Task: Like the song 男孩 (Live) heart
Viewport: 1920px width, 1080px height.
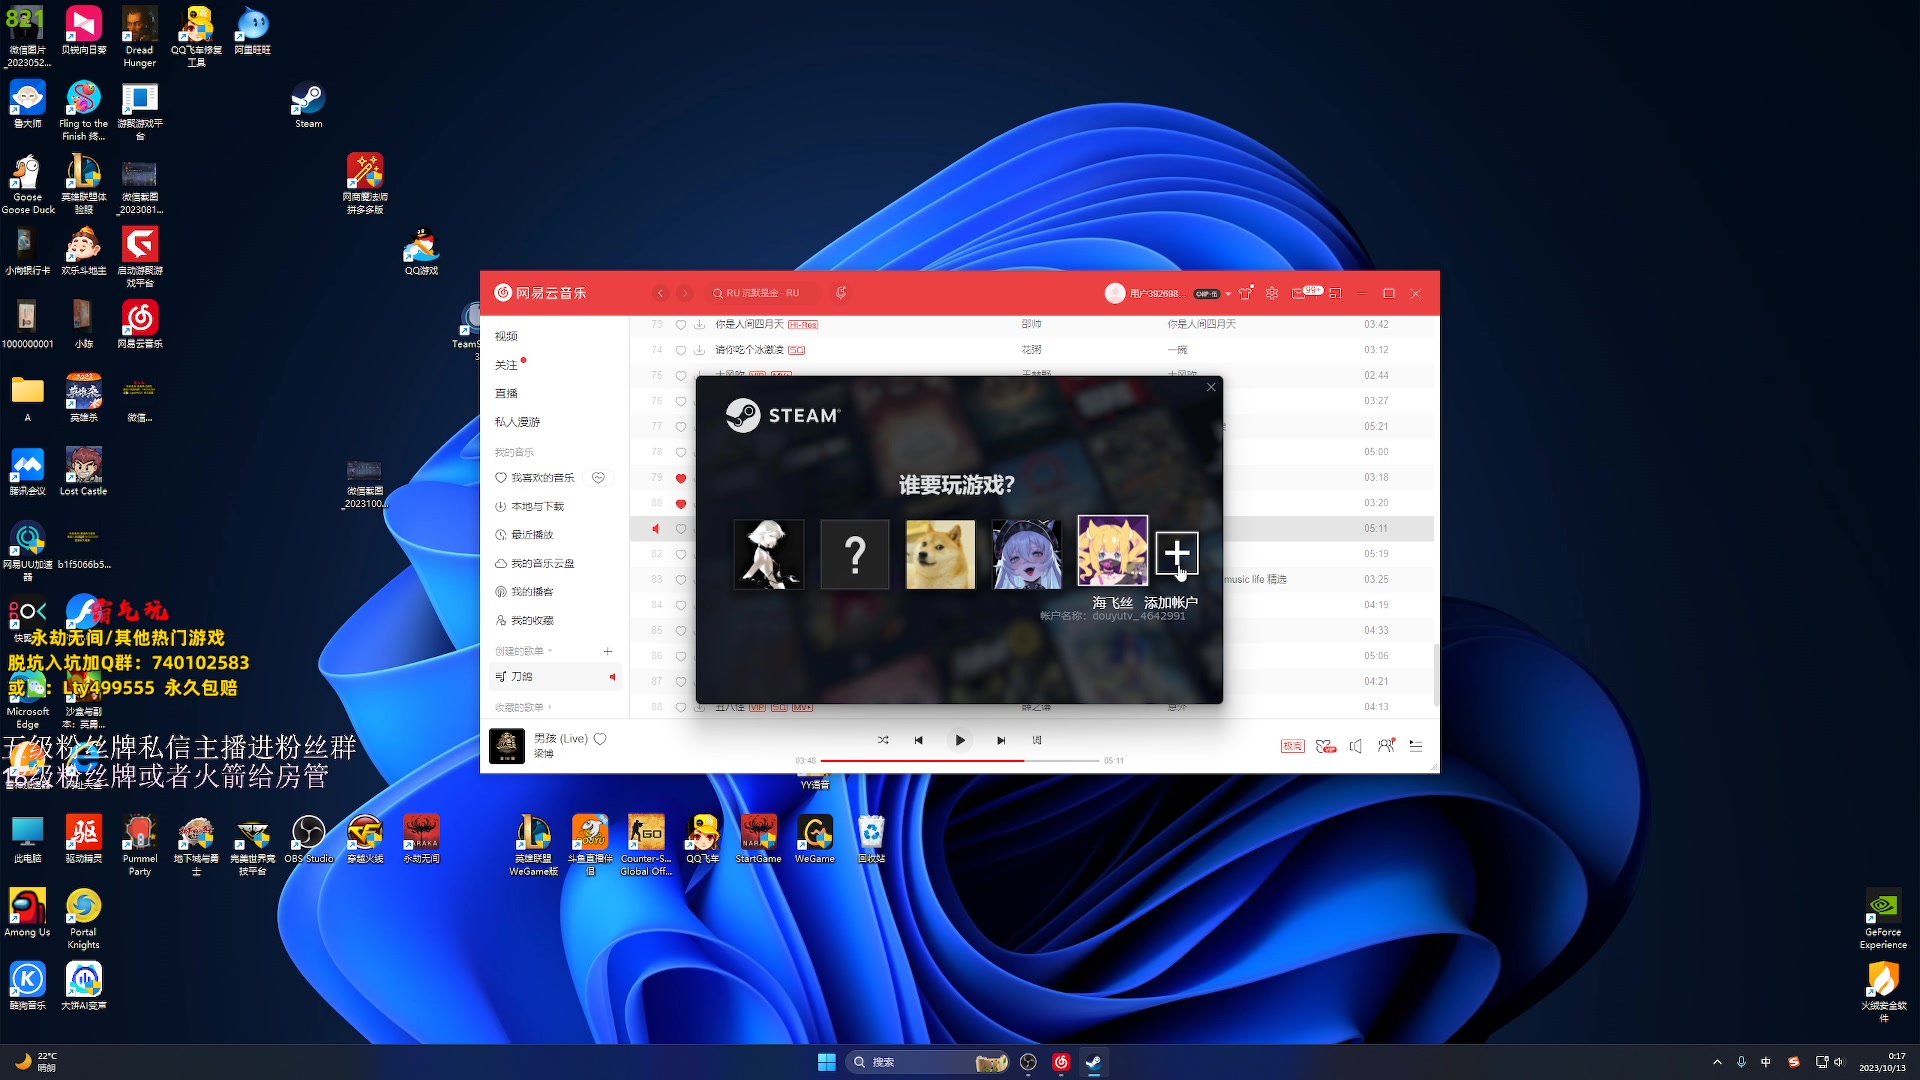Action: 600,739
